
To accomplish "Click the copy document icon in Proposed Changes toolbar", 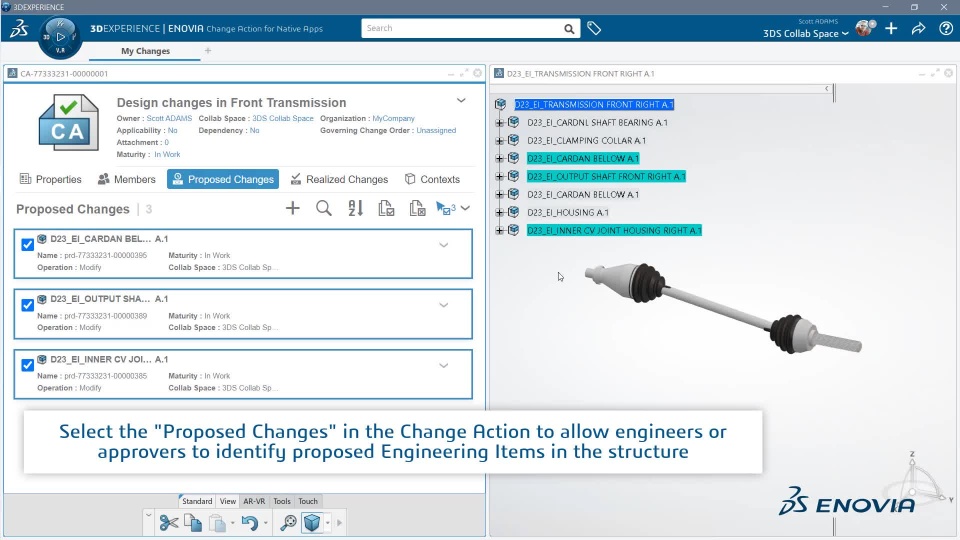I will 386,208.
